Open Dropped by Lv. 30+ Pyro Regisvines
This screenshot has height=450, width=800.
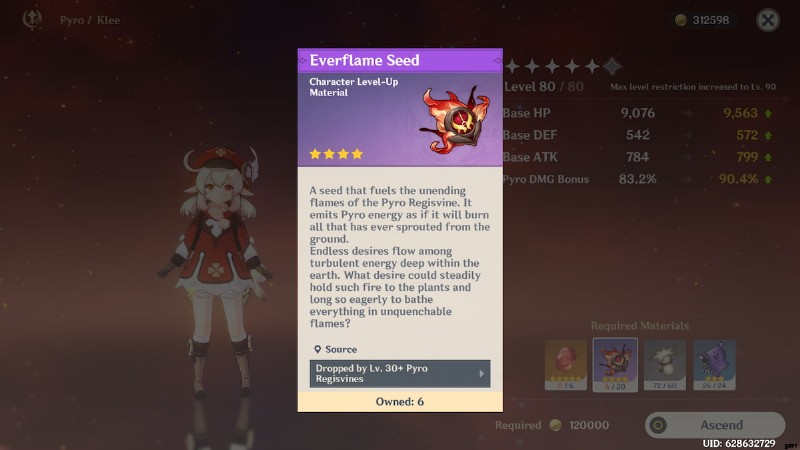(x=399, y=373)
